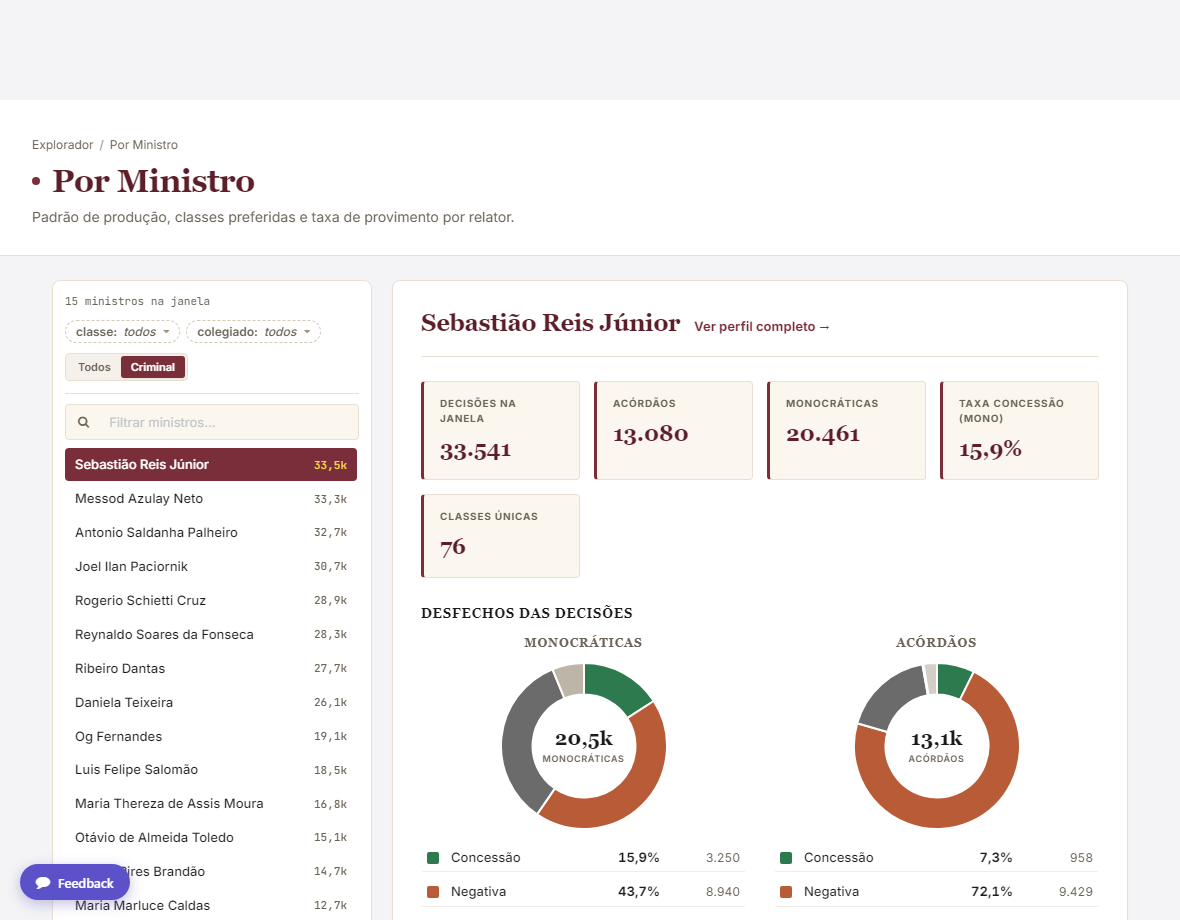The height and width of the screenshot is (920, 1180).
Task: Choose Joel Ilan Paciornik from list
Action: 211,566
